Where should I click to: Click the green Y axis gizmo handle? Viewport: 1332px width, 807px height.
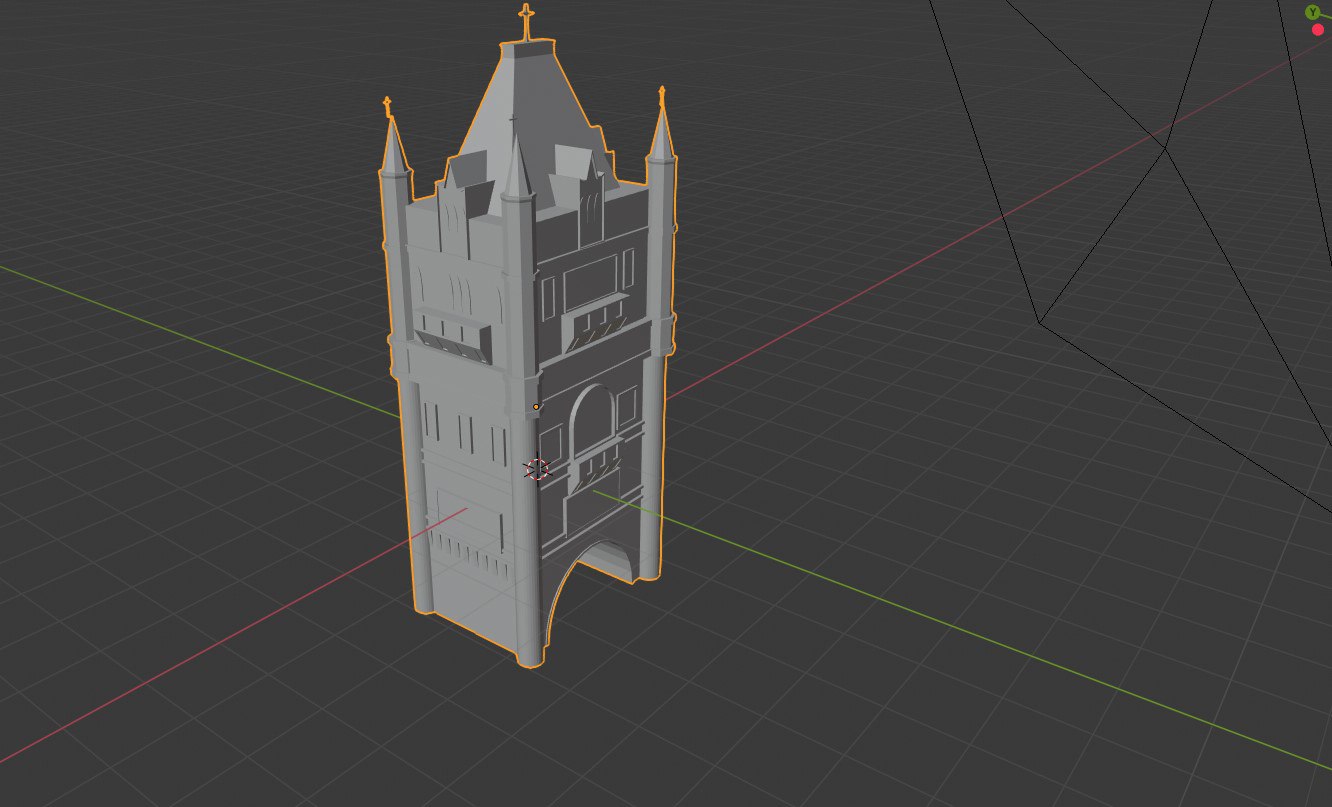1312,12
